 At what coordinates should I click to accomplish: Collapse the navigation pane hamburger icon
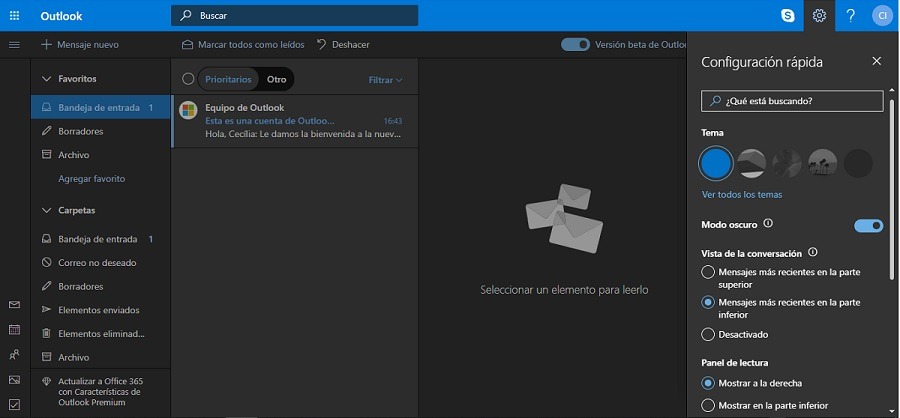[x=14, y=45]
